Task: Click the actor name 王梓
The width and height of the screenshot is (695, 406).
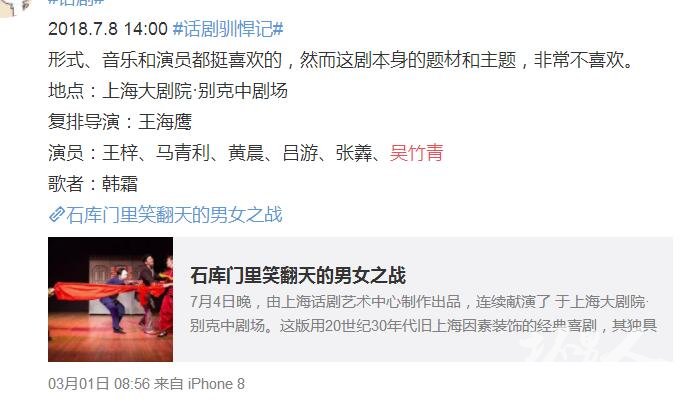Action: pyautogui.click(x=120, y=153)
